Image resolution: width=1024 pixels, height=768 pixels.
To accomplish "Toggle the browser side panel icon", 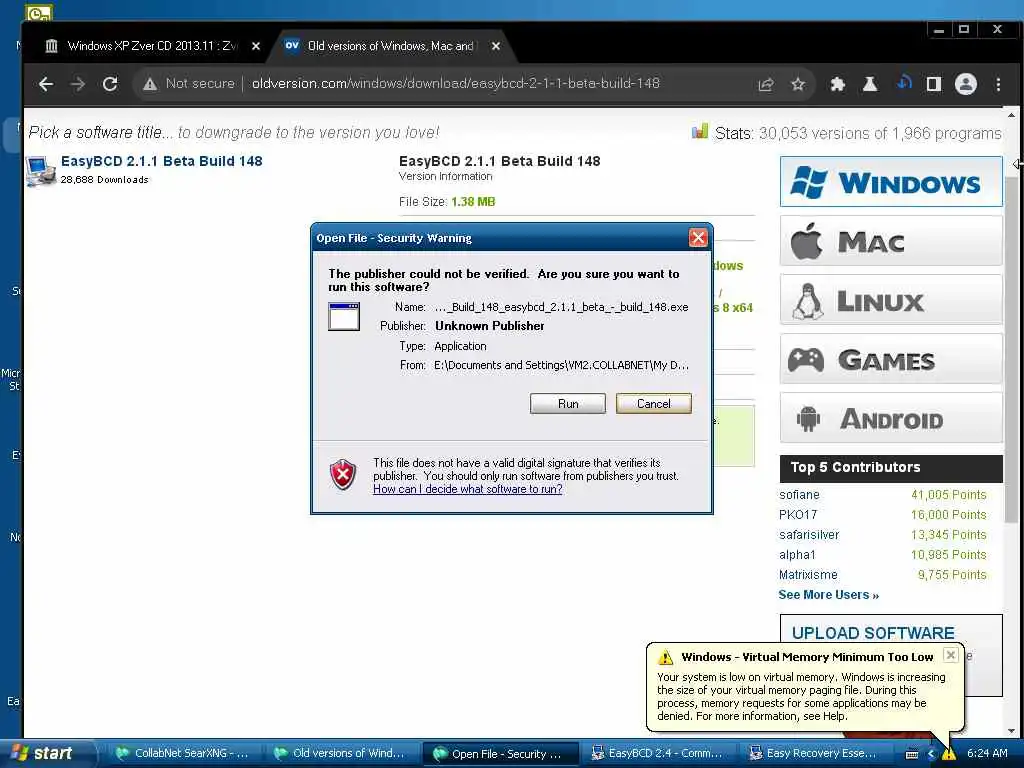I will click(x=934, y=84).
